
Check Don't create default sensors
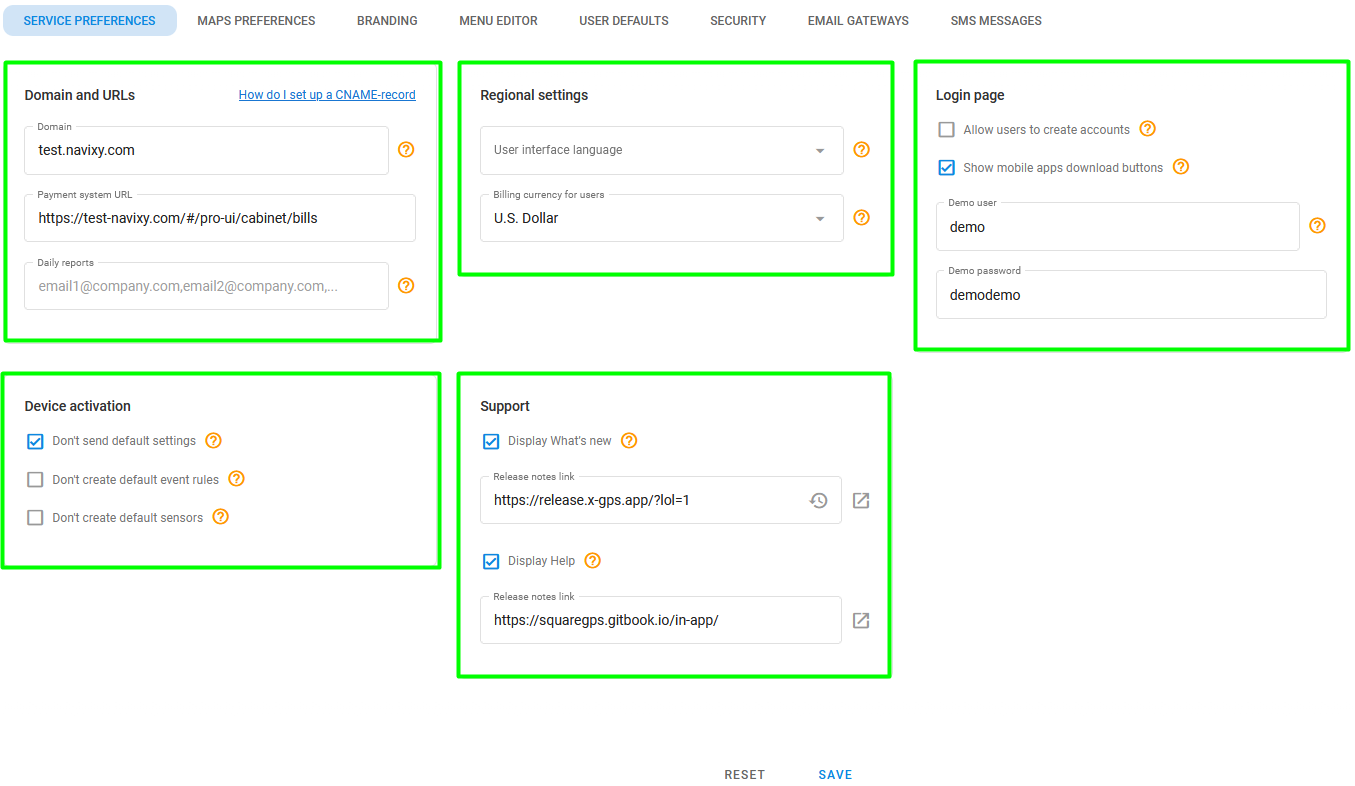pyautogui.click(x=35, y=518)
